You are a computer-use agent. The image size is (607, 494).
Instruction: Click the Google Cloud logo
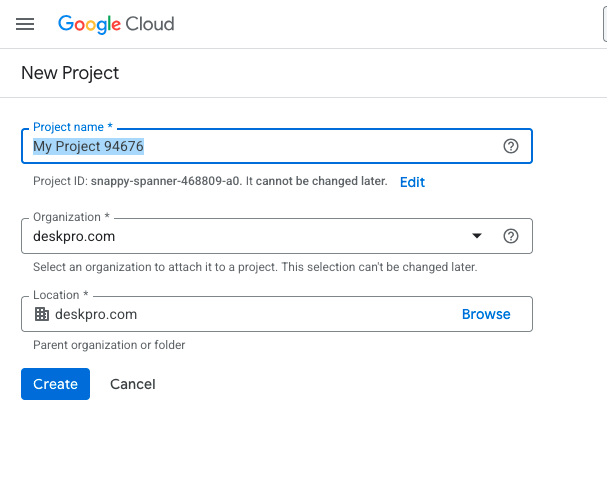point(116,24)
